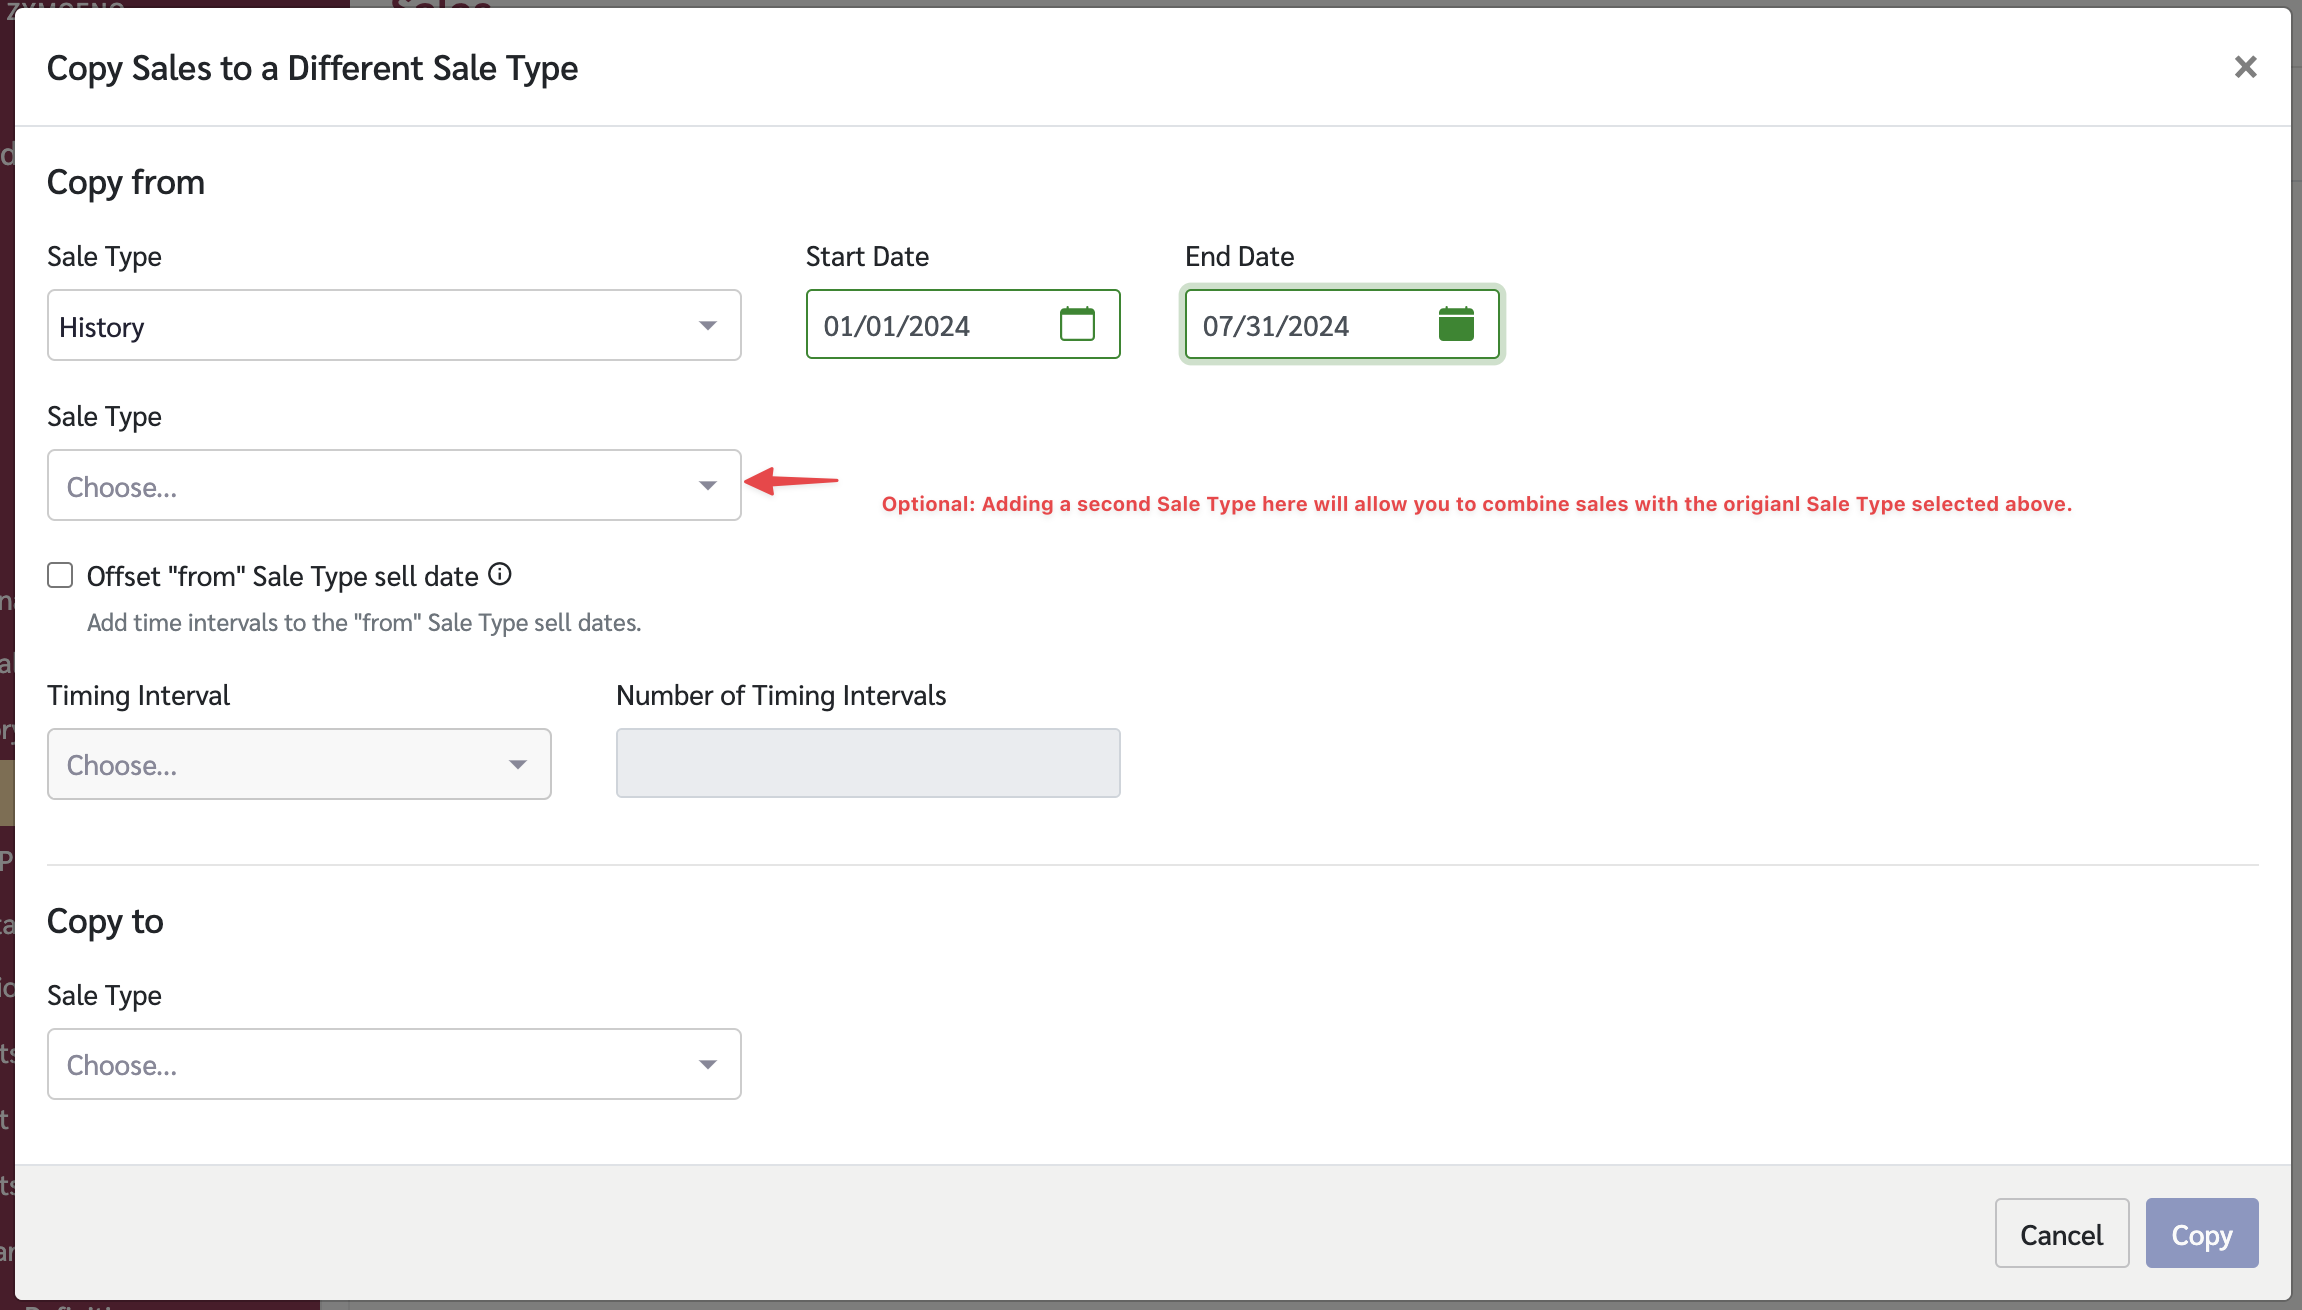
Task: Click the Copy Sales to a Different Sale Type title
Action: coord(312,68)
